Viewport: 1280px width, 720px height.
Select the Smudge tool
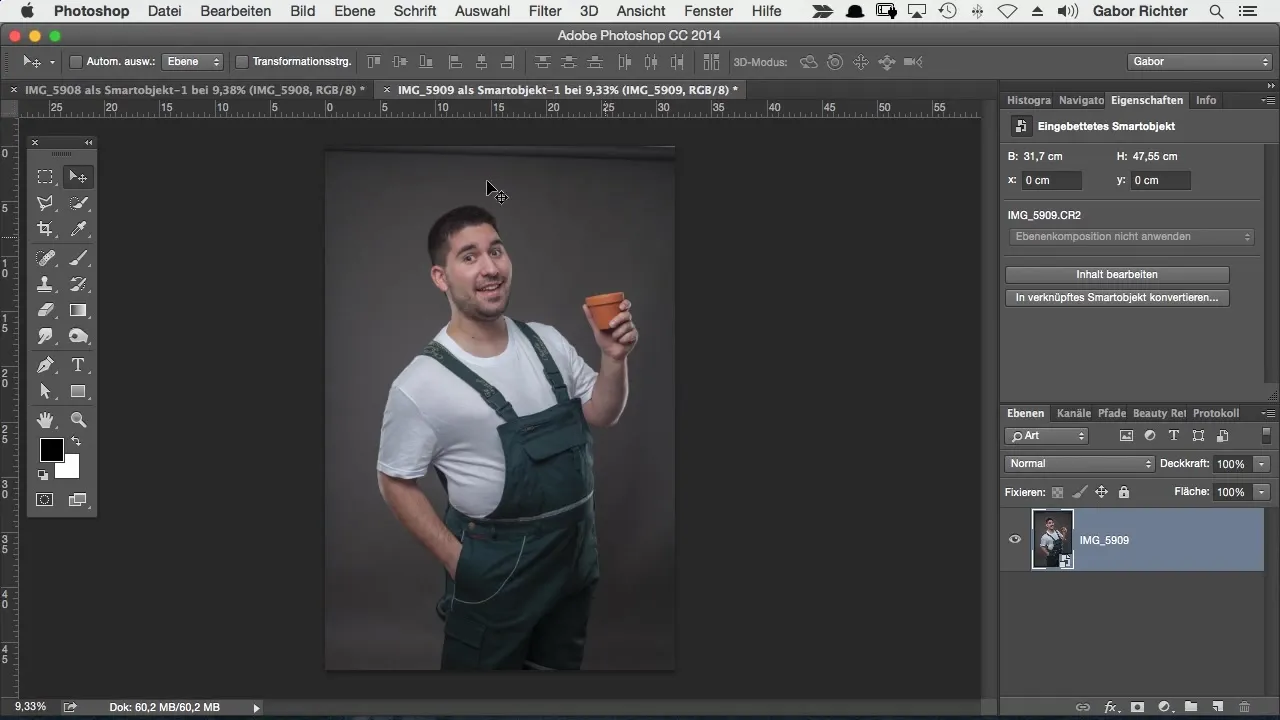(45, 336)
